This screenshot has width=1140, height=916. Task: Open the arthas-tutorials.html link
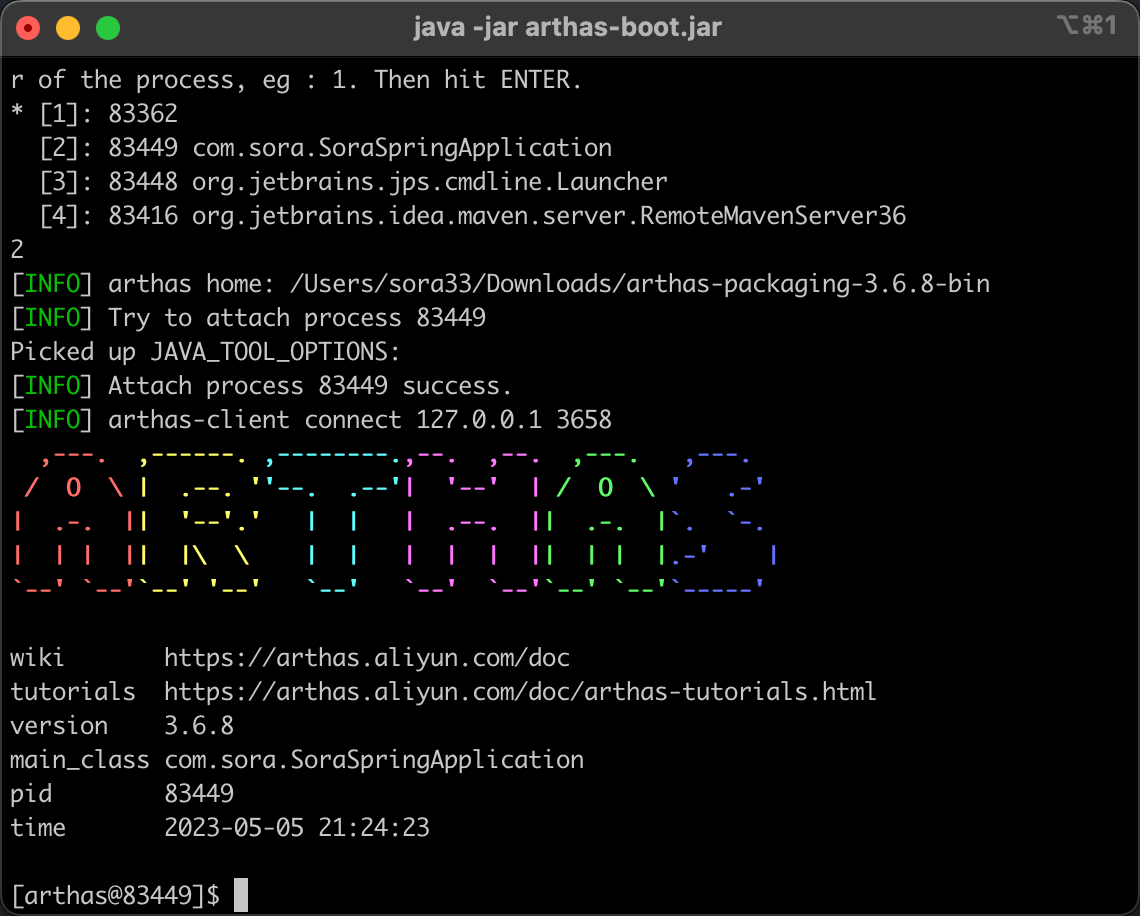pyautogui.click(x=520, y=692)
